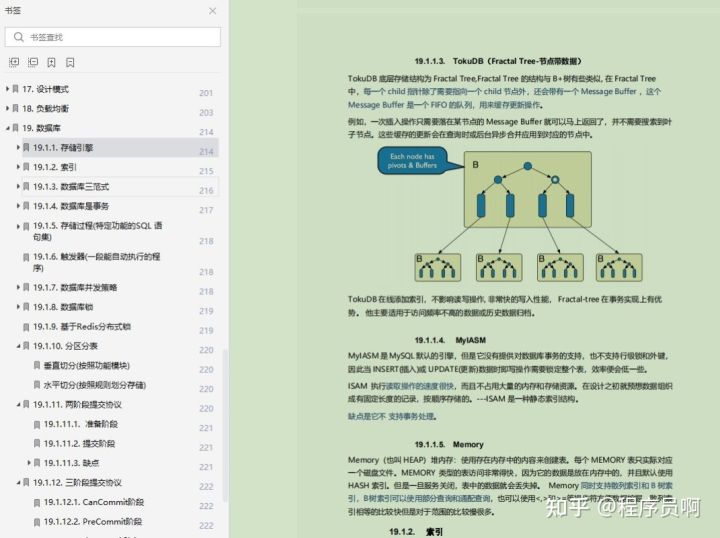
Task: Expand the 18. 负载均衡 bookmark
Action: tap(7, 108)
